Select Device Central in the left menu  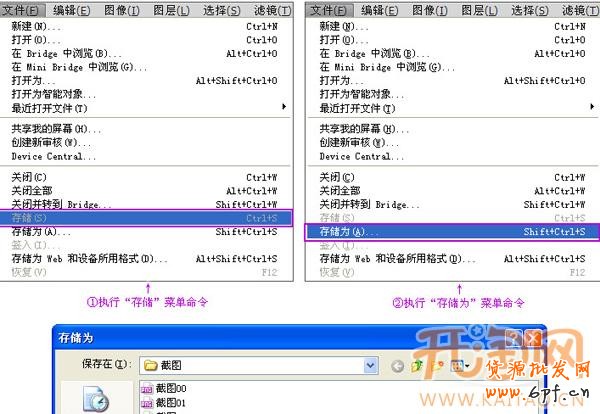(x=53, y=156)
